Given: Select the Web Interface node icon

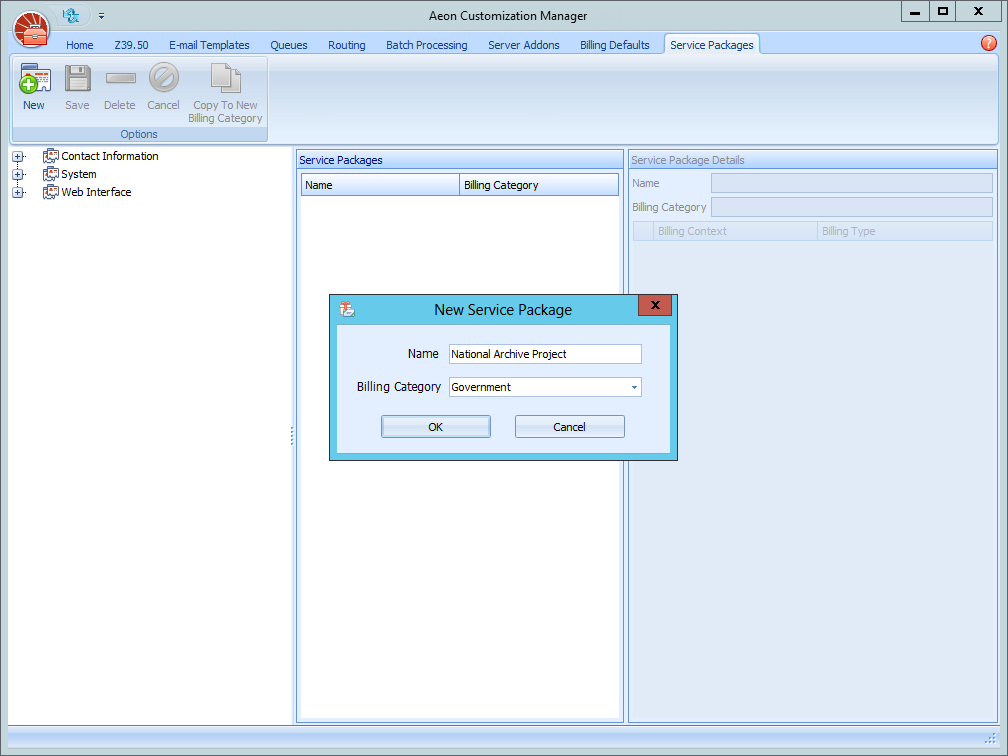Looking at the screenshot, I should coord(49,192).
